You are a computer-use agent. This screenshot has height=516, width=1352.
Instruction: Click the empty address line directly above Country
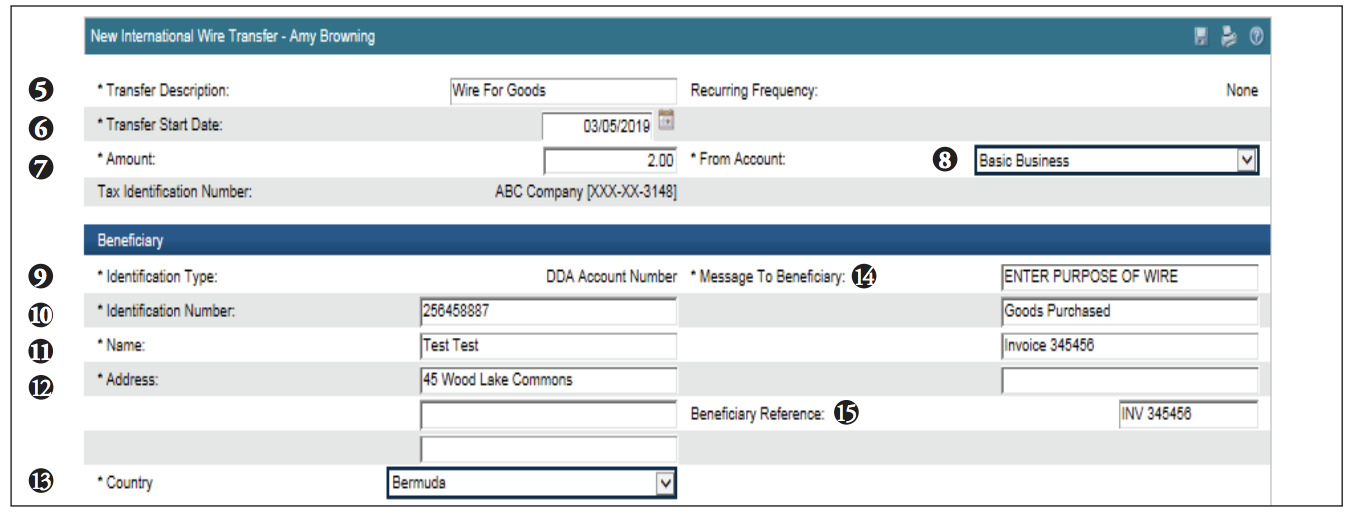[x=549, y=449]
